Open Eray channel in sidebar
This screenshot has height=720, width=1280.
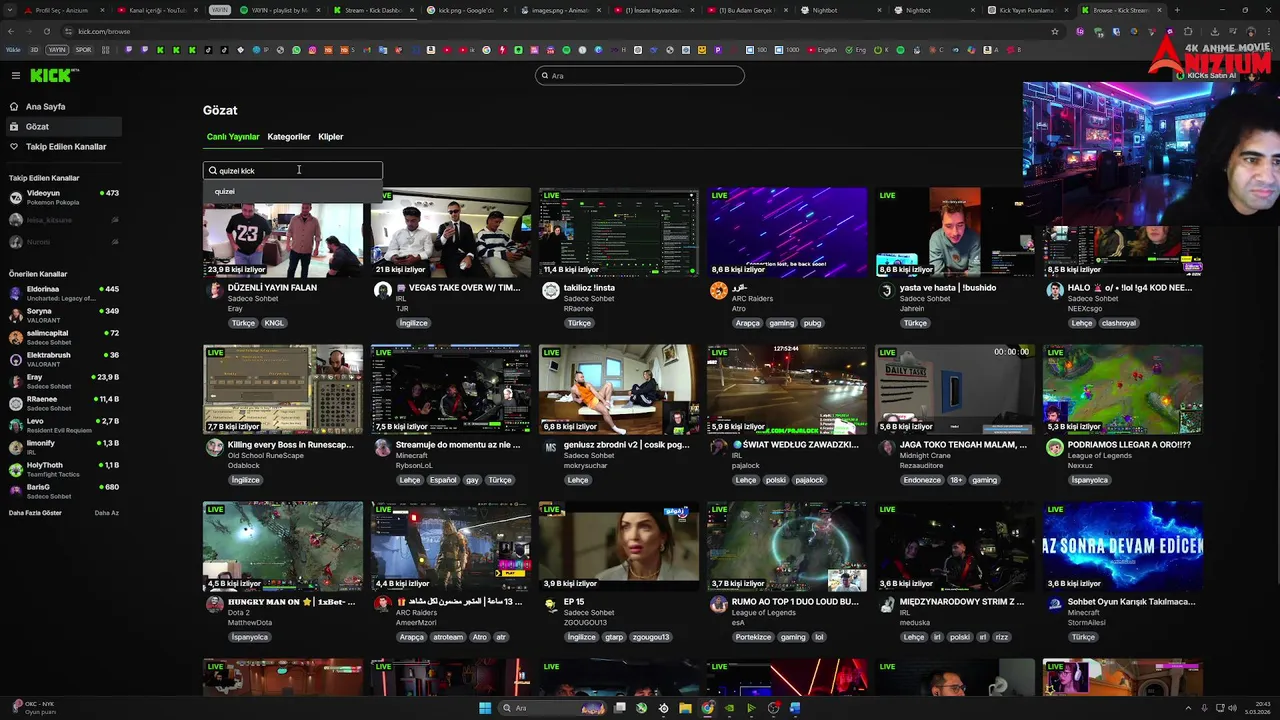[x=64, y=381]
